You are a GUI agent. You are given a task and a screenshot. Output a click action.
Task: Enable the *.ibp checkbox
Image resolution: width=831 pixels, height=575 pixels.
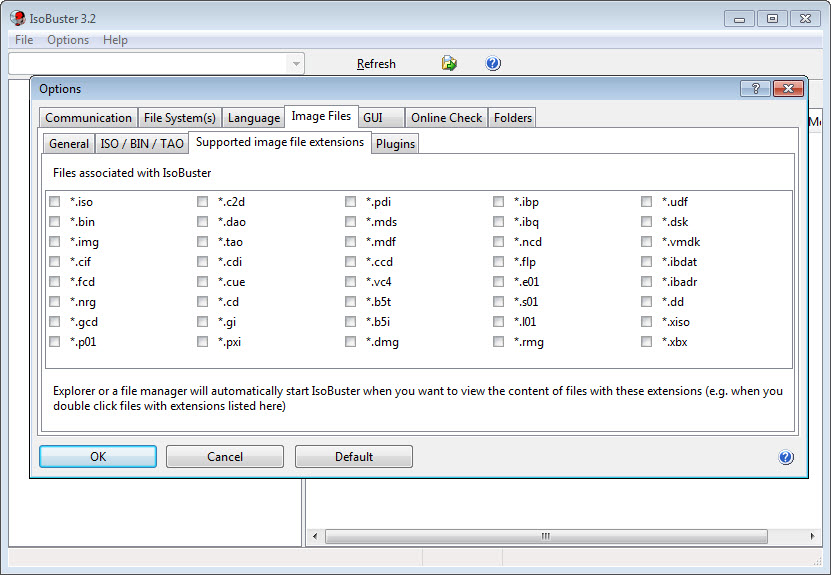pyautogui.click(x=498, y=201)
